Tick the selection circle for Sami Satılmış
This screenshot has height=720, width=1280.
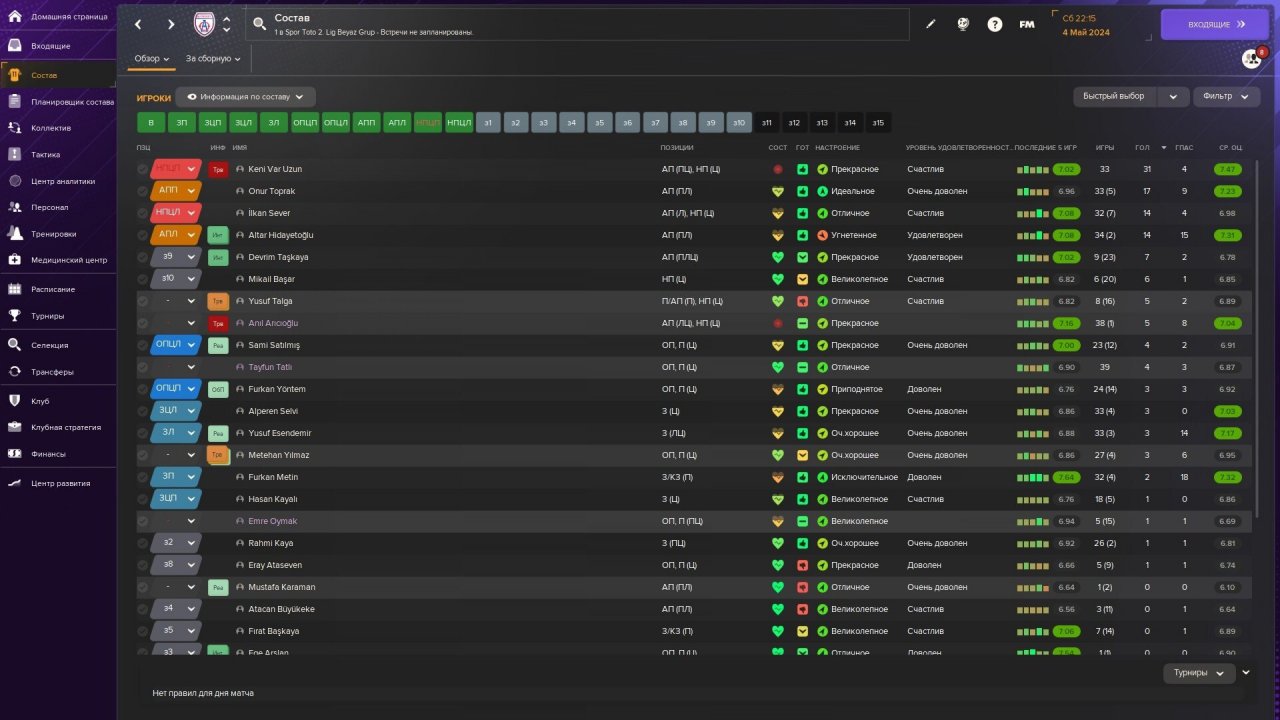[x=143, y=346]
